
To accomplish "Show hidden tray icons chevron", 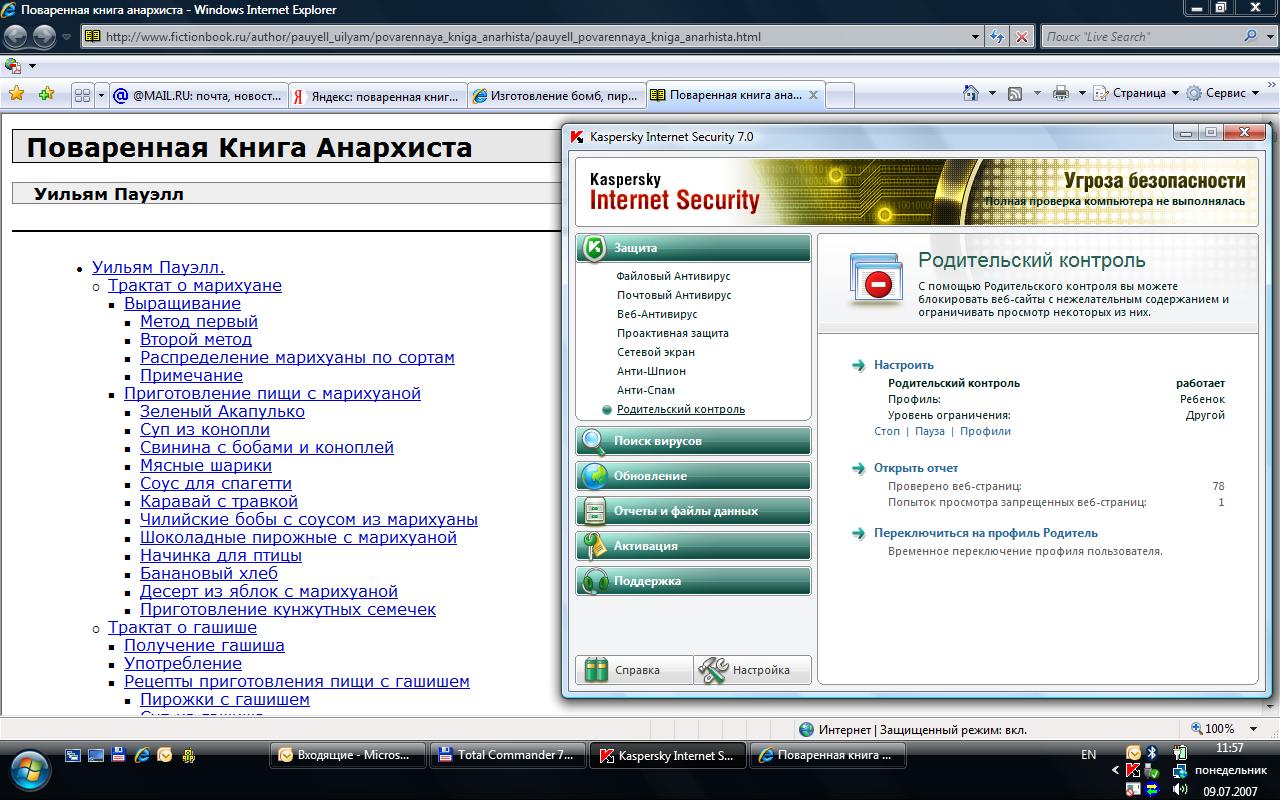I will [x=1116, y=771].
